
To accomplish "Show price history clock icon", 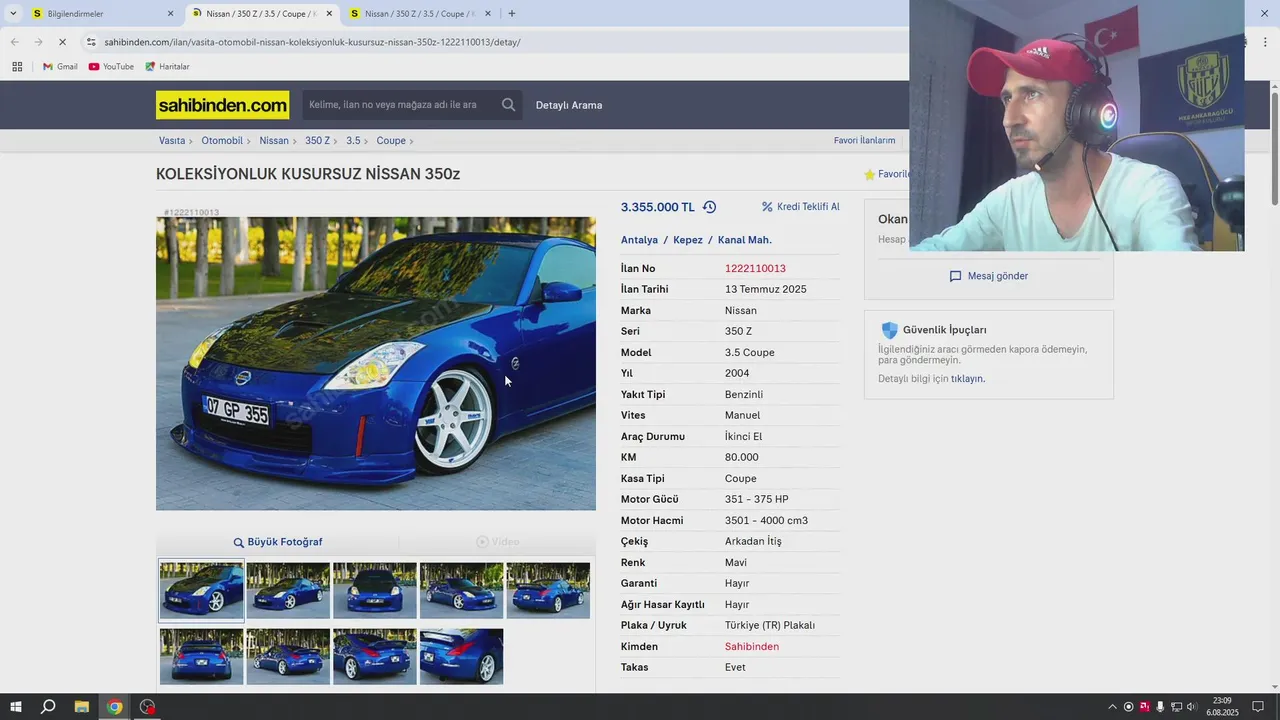I will 709,207.
